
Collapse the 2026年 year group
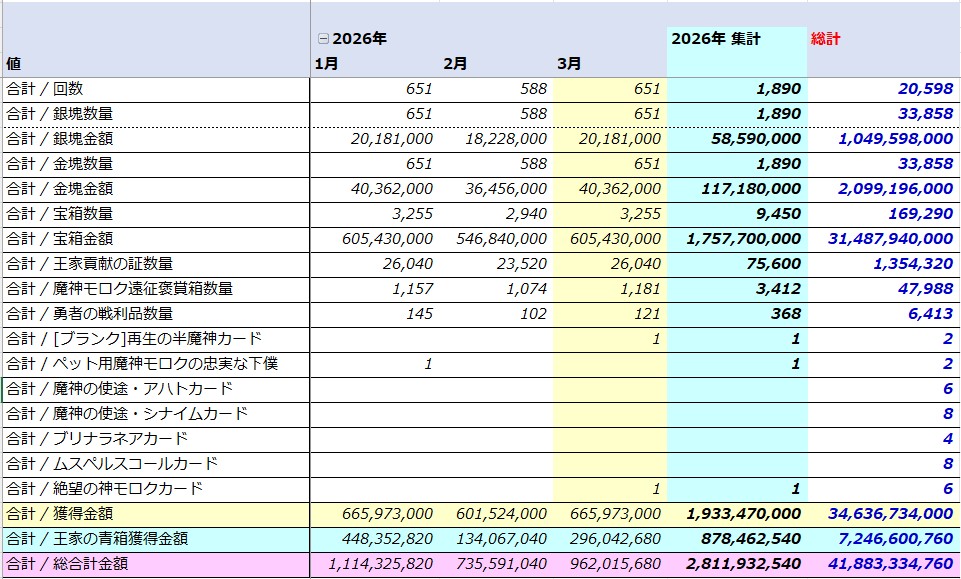[x=322, y=39]
